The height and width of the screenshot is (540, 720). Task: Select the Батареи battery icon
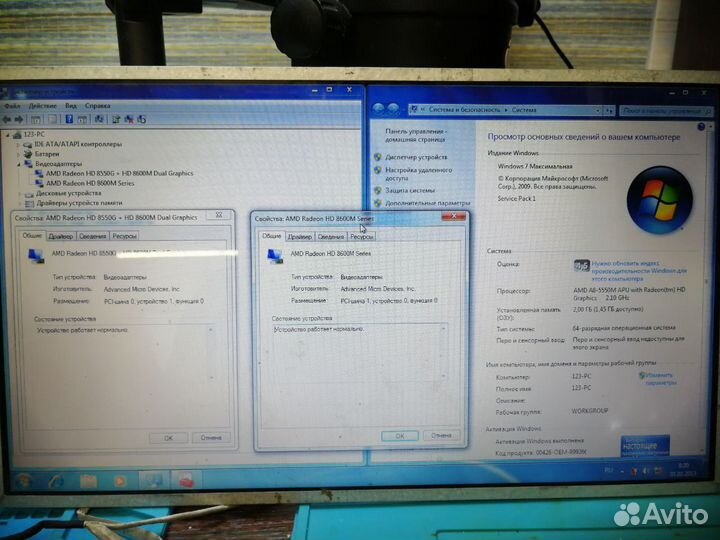28,154
